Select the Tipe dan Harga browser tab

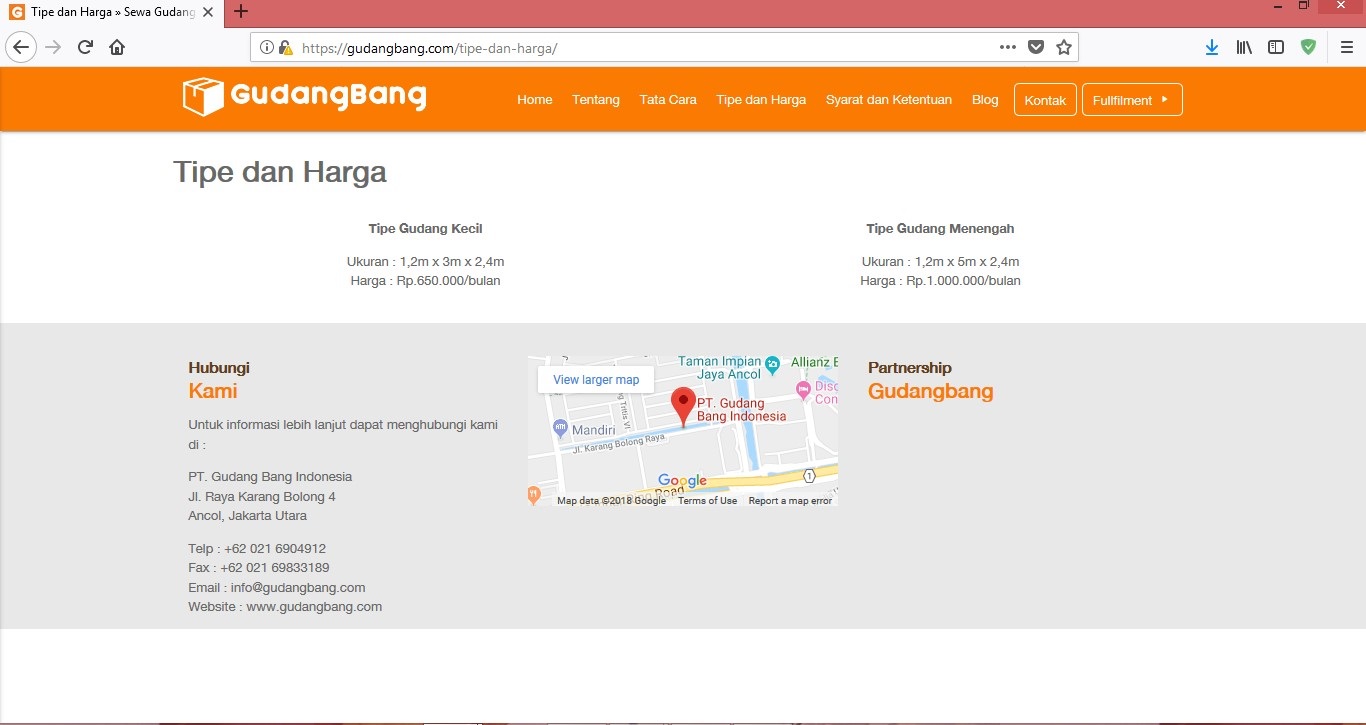[x=112, y=12]
